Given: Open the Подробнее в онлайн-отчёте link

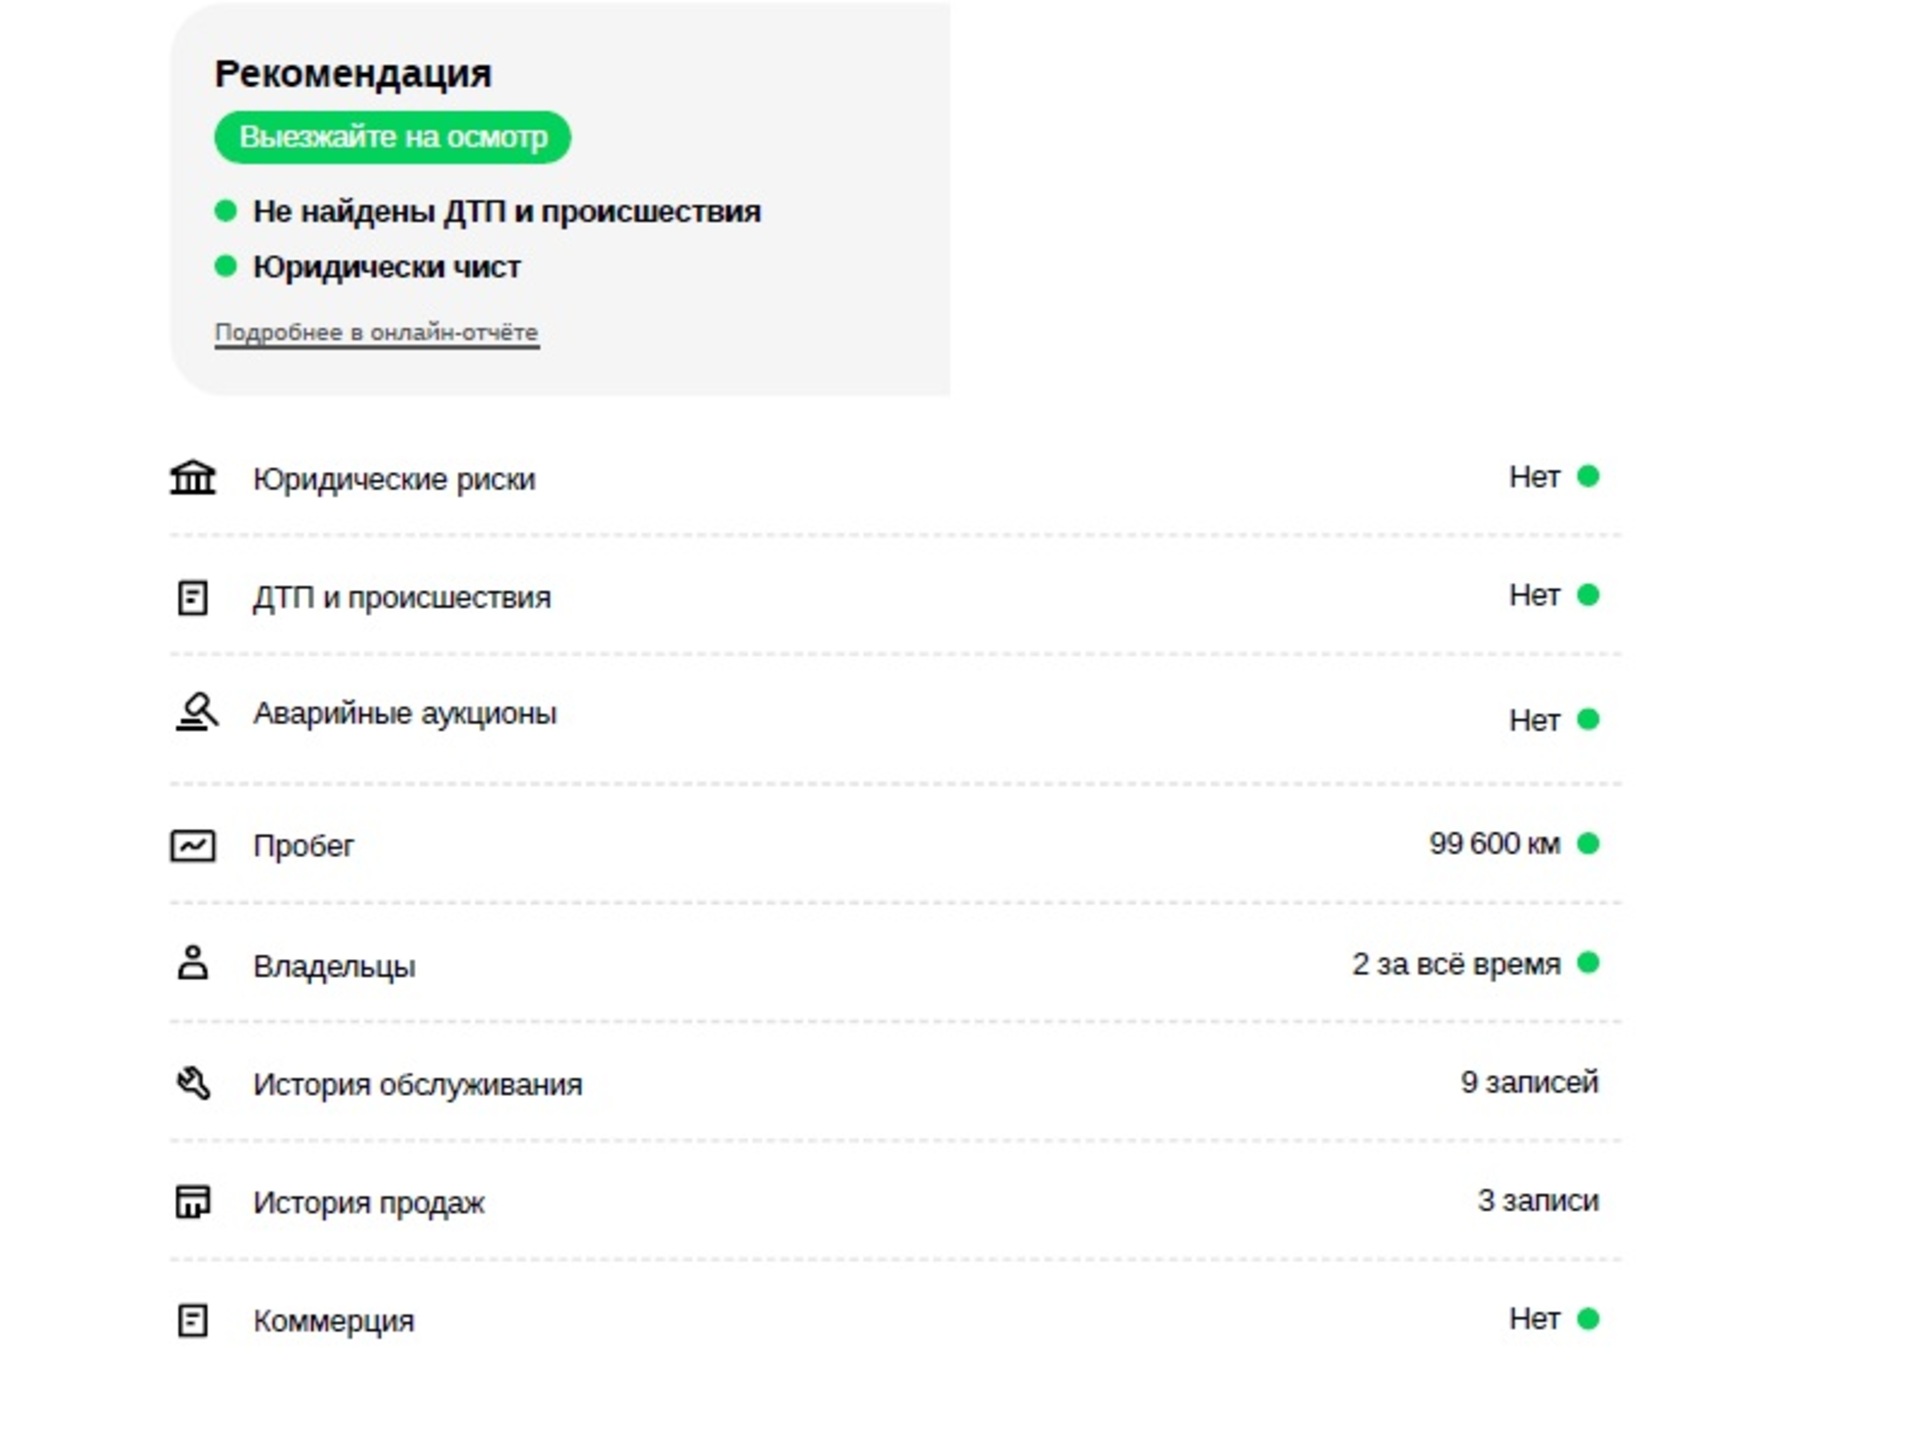Looking at the screenshot, I should [377, 333].
